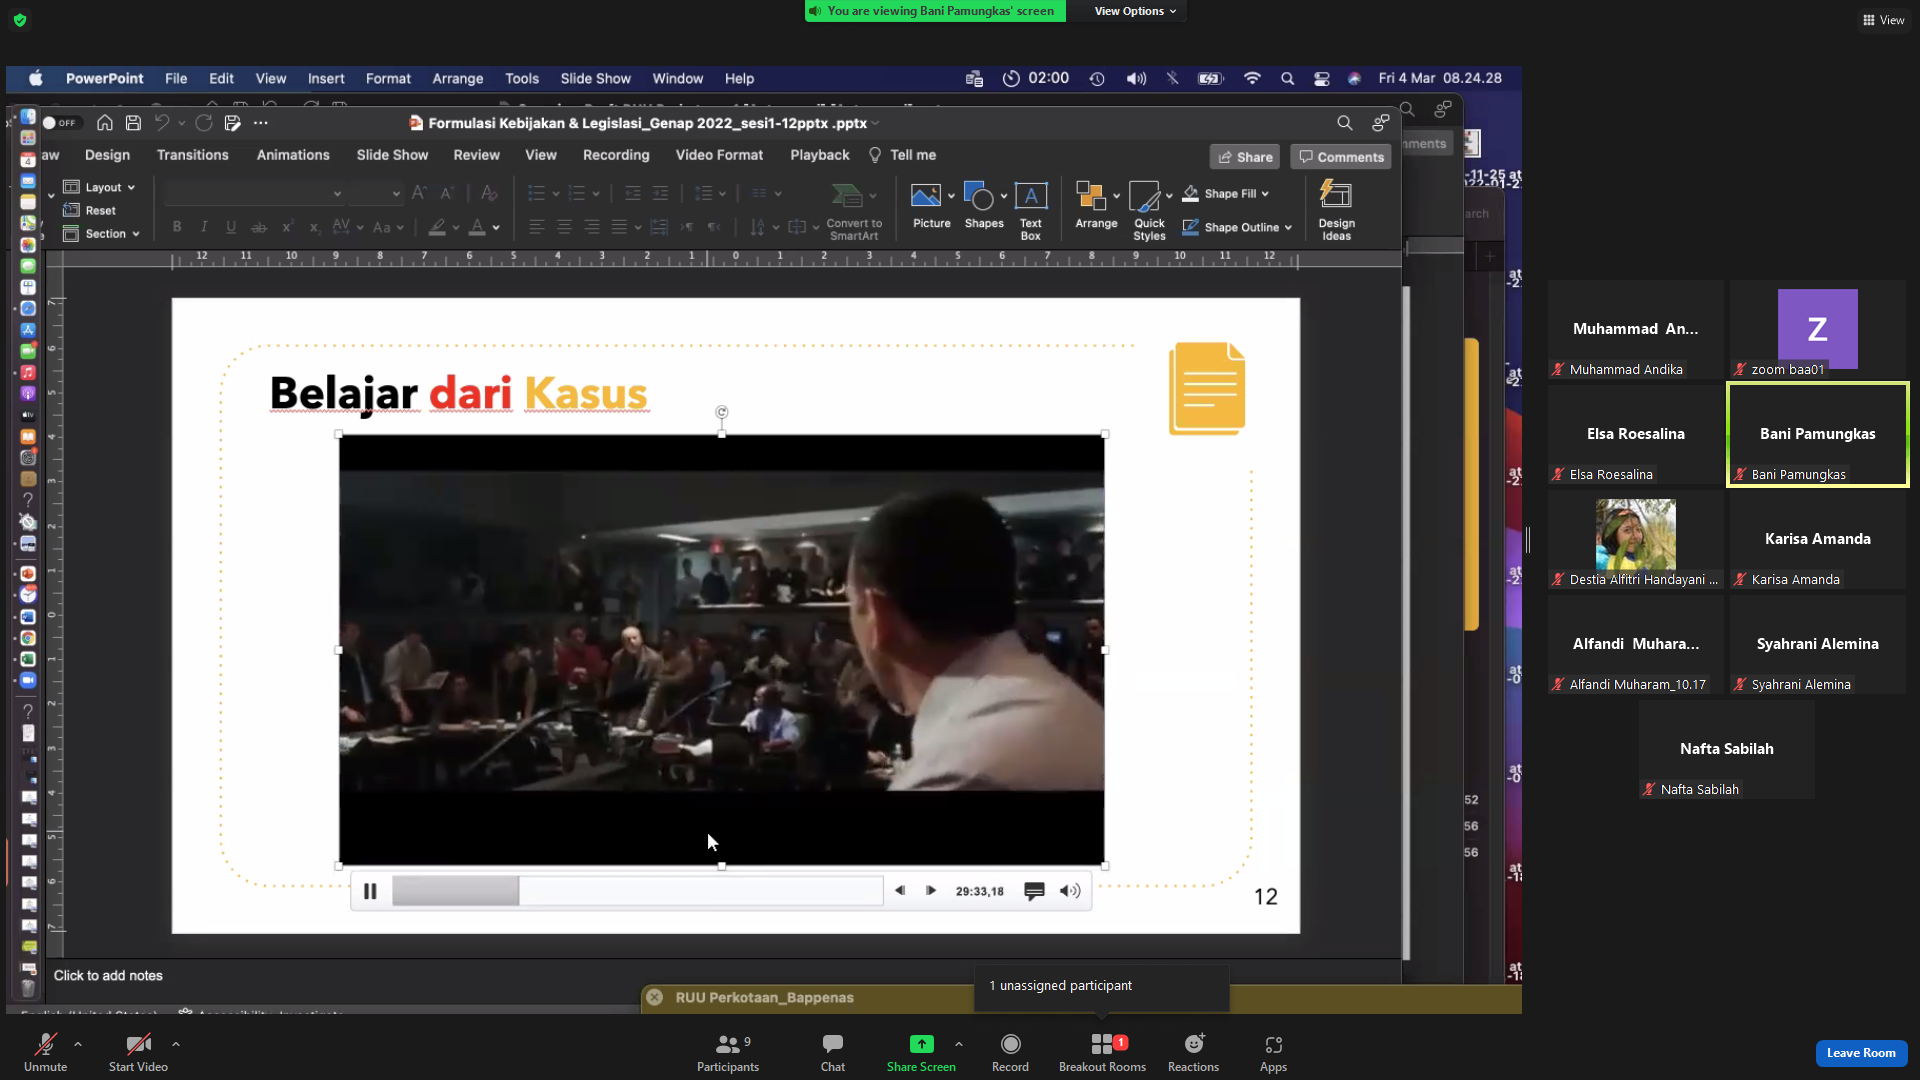The image size is (1920, 1080).
Task: Open the font name combo box
Action: click(254, 193)
